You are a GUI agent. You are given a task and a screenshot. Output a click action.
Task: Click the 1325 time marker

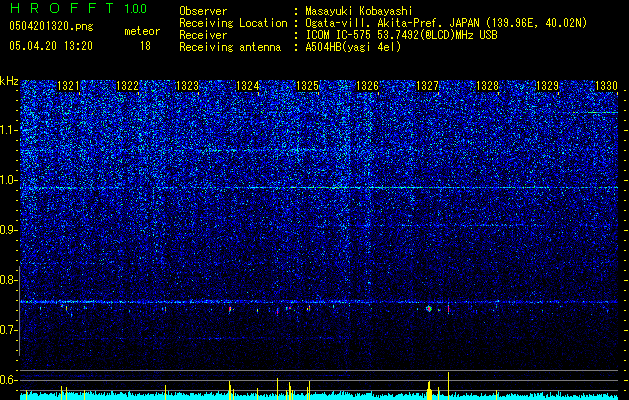[307, 86]
